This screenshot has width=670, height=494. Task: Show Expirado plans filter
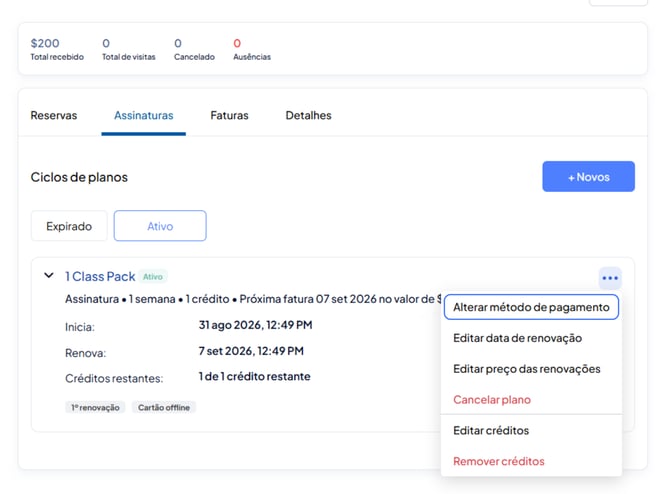coord(69,226)
